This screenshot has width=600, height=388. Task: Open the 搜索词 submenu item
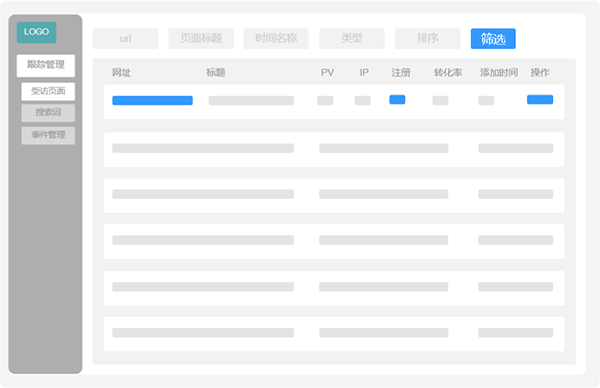click(x=48, y=113)
